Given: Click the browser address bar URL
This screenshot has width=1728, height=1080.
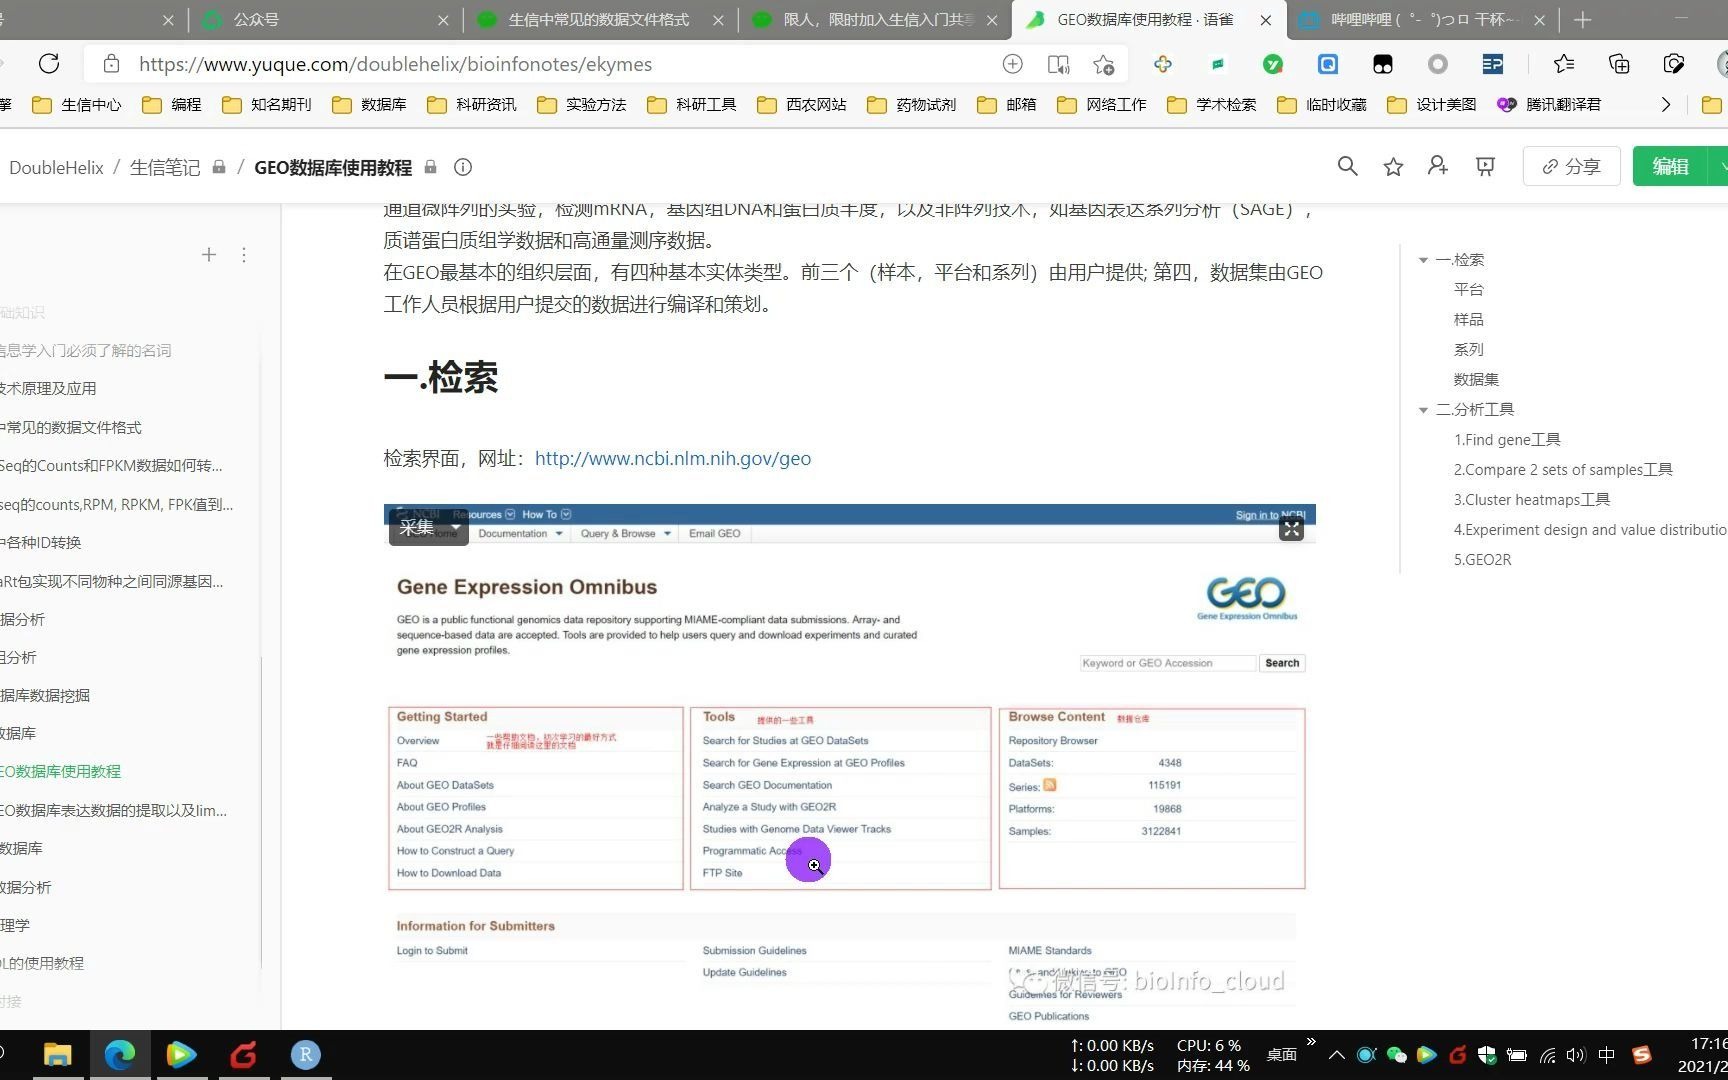Looking at the screenshot, I should tap(395, 64).
